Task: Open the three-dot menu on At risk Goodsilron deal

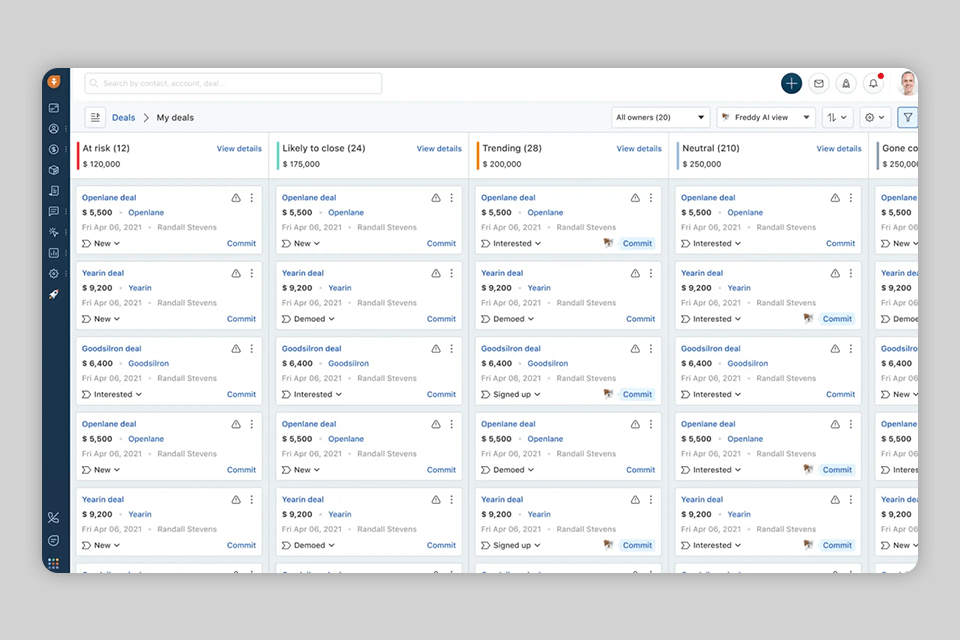Action: click(252, 348)
